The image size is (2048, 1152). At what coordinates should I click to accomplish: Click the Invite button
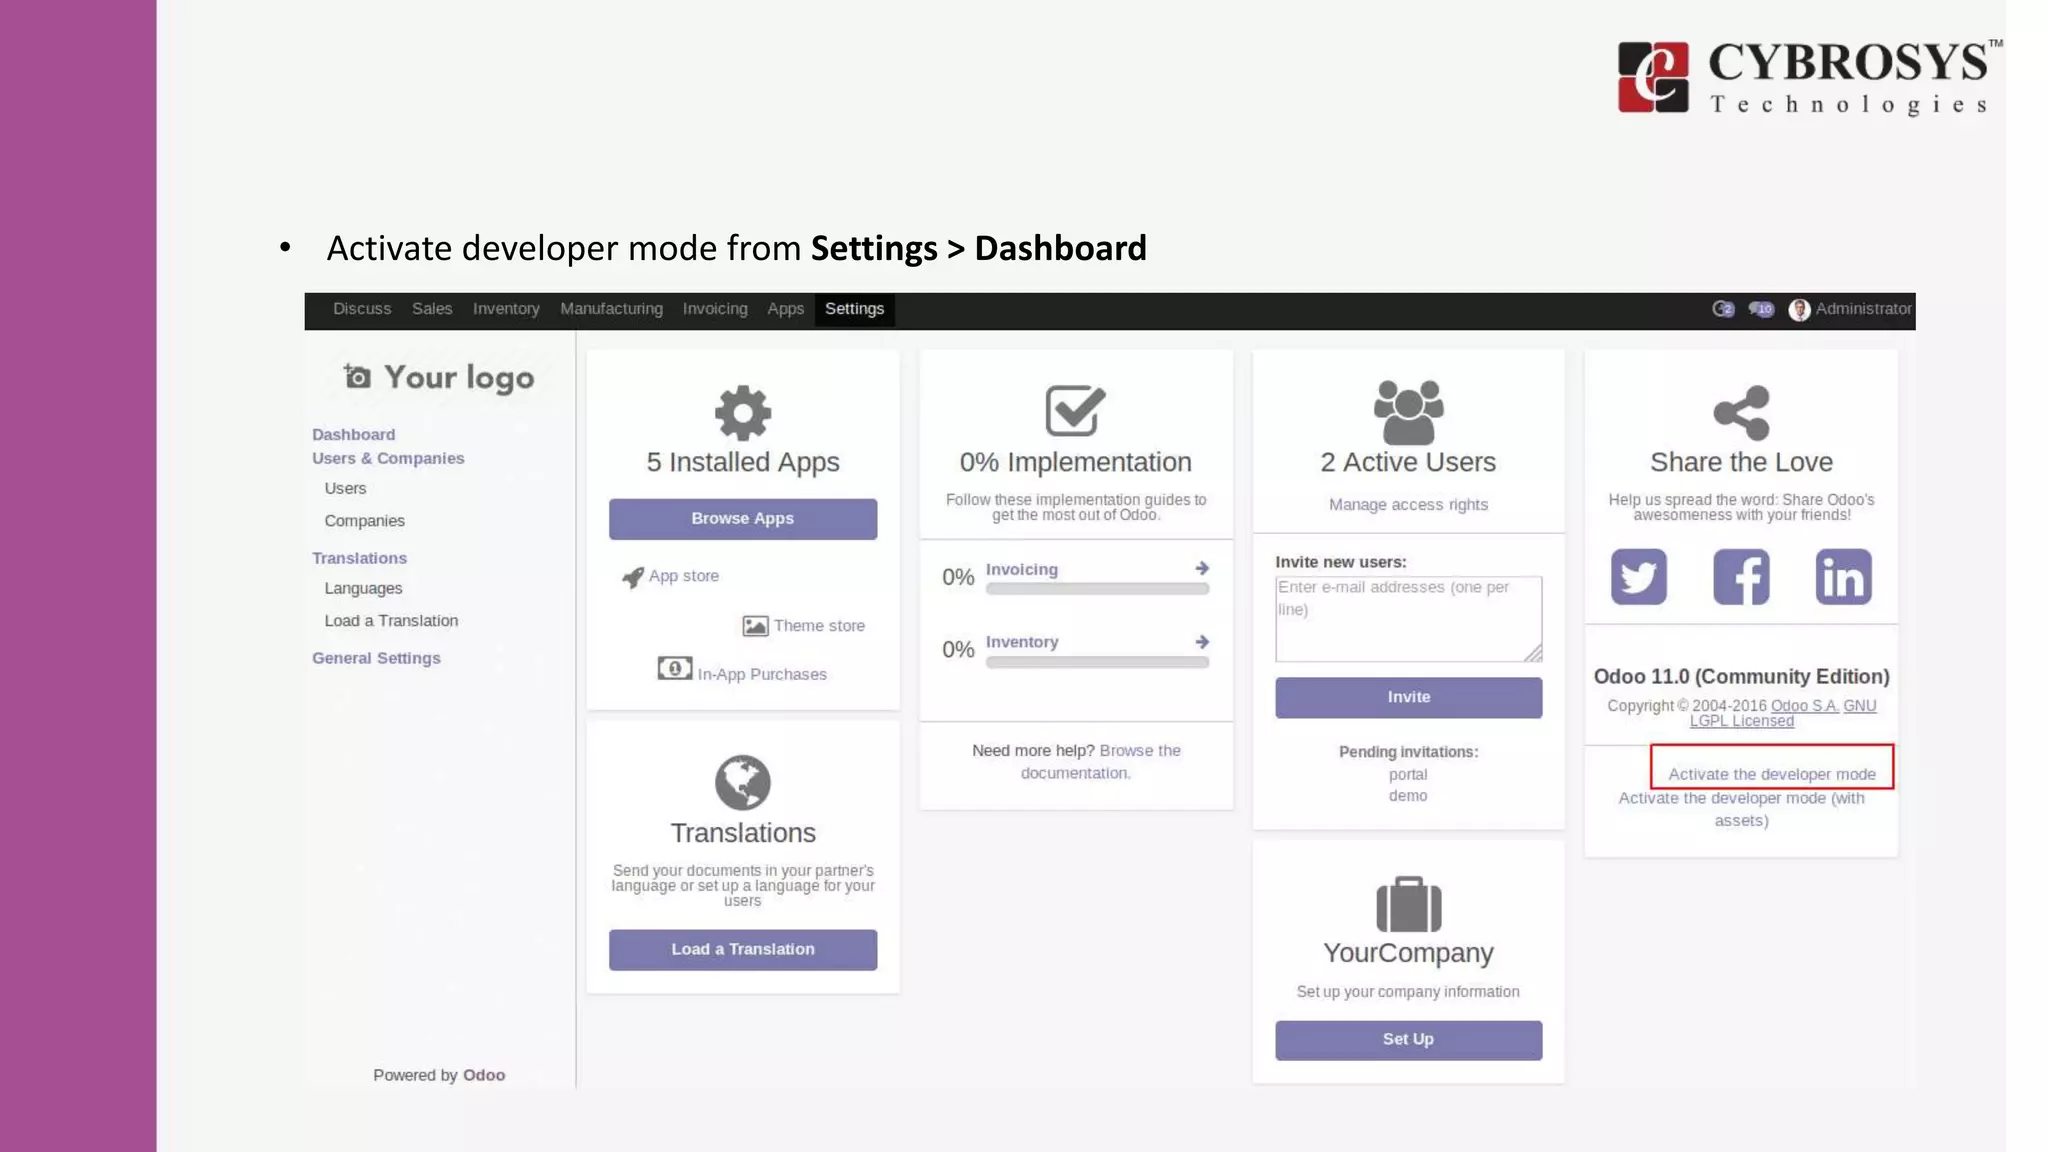[1408, 697]
